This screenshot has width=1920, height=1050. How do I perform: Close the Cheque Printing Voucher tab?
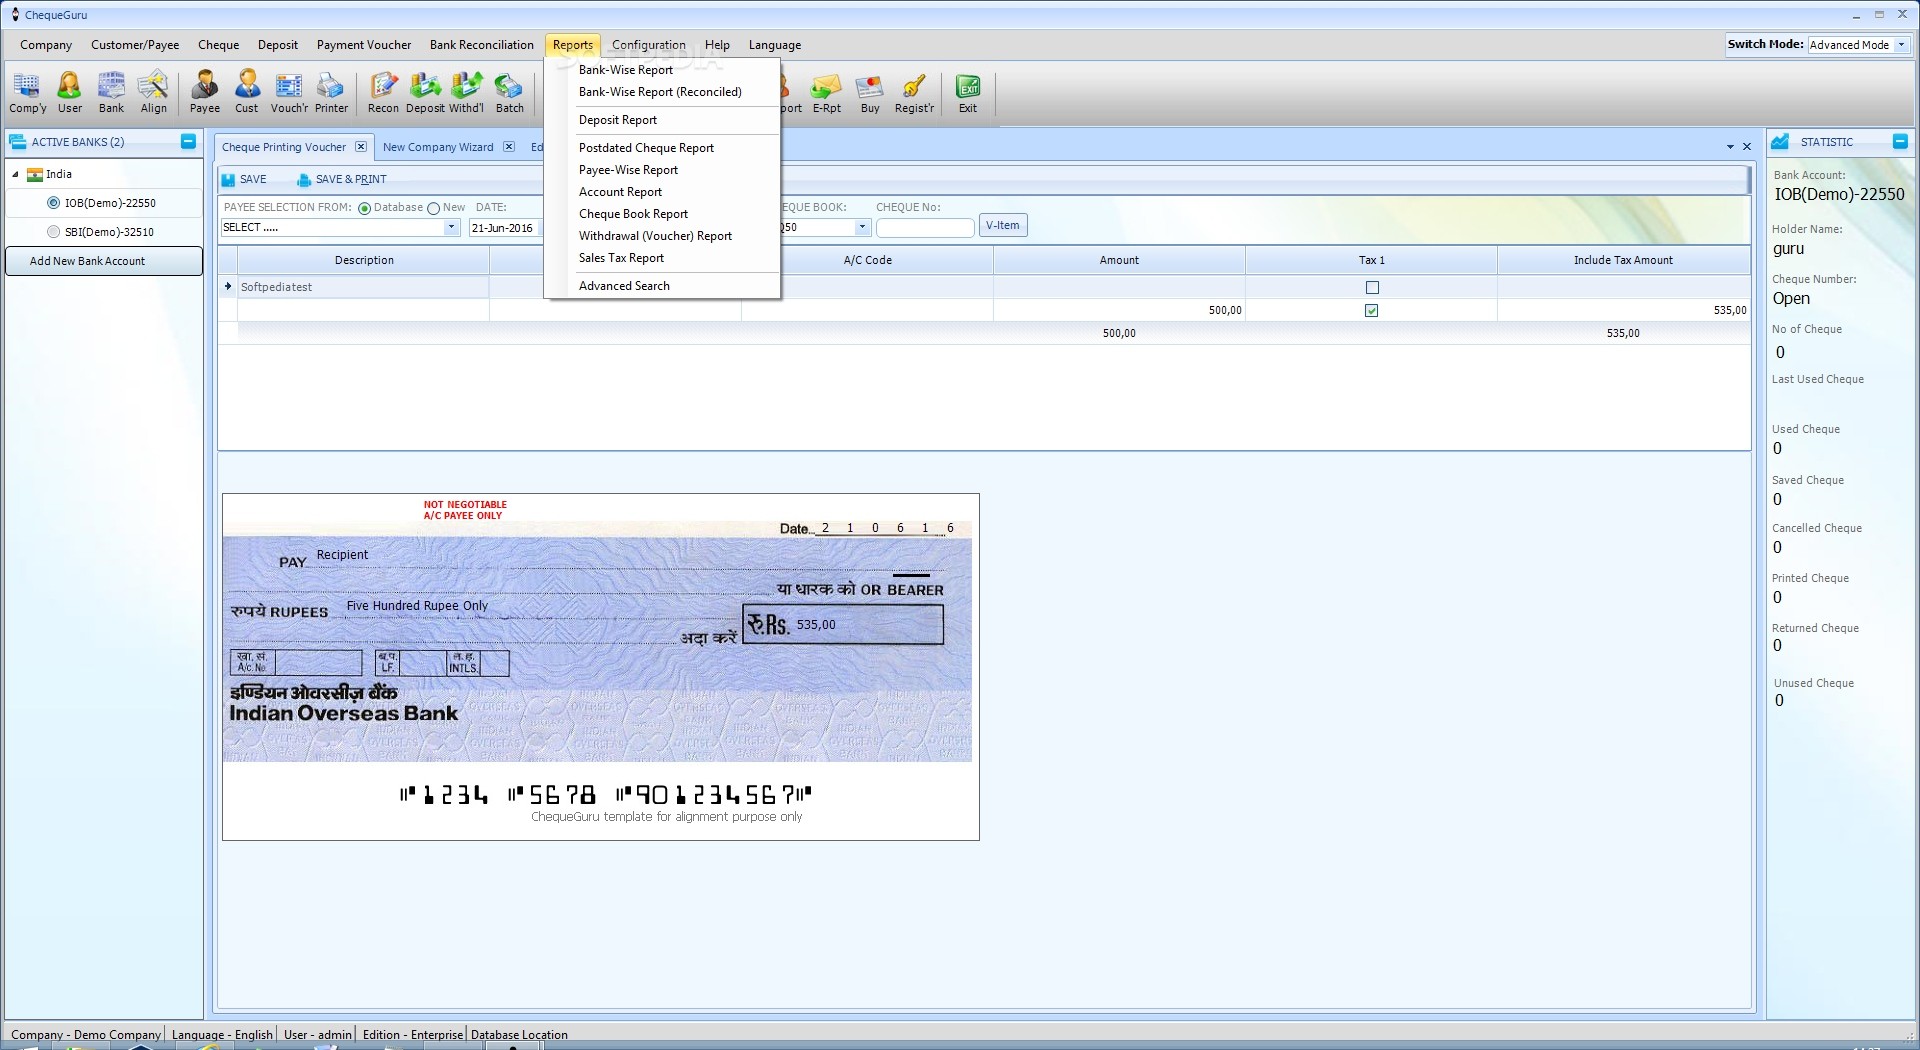tap(361, 147)
